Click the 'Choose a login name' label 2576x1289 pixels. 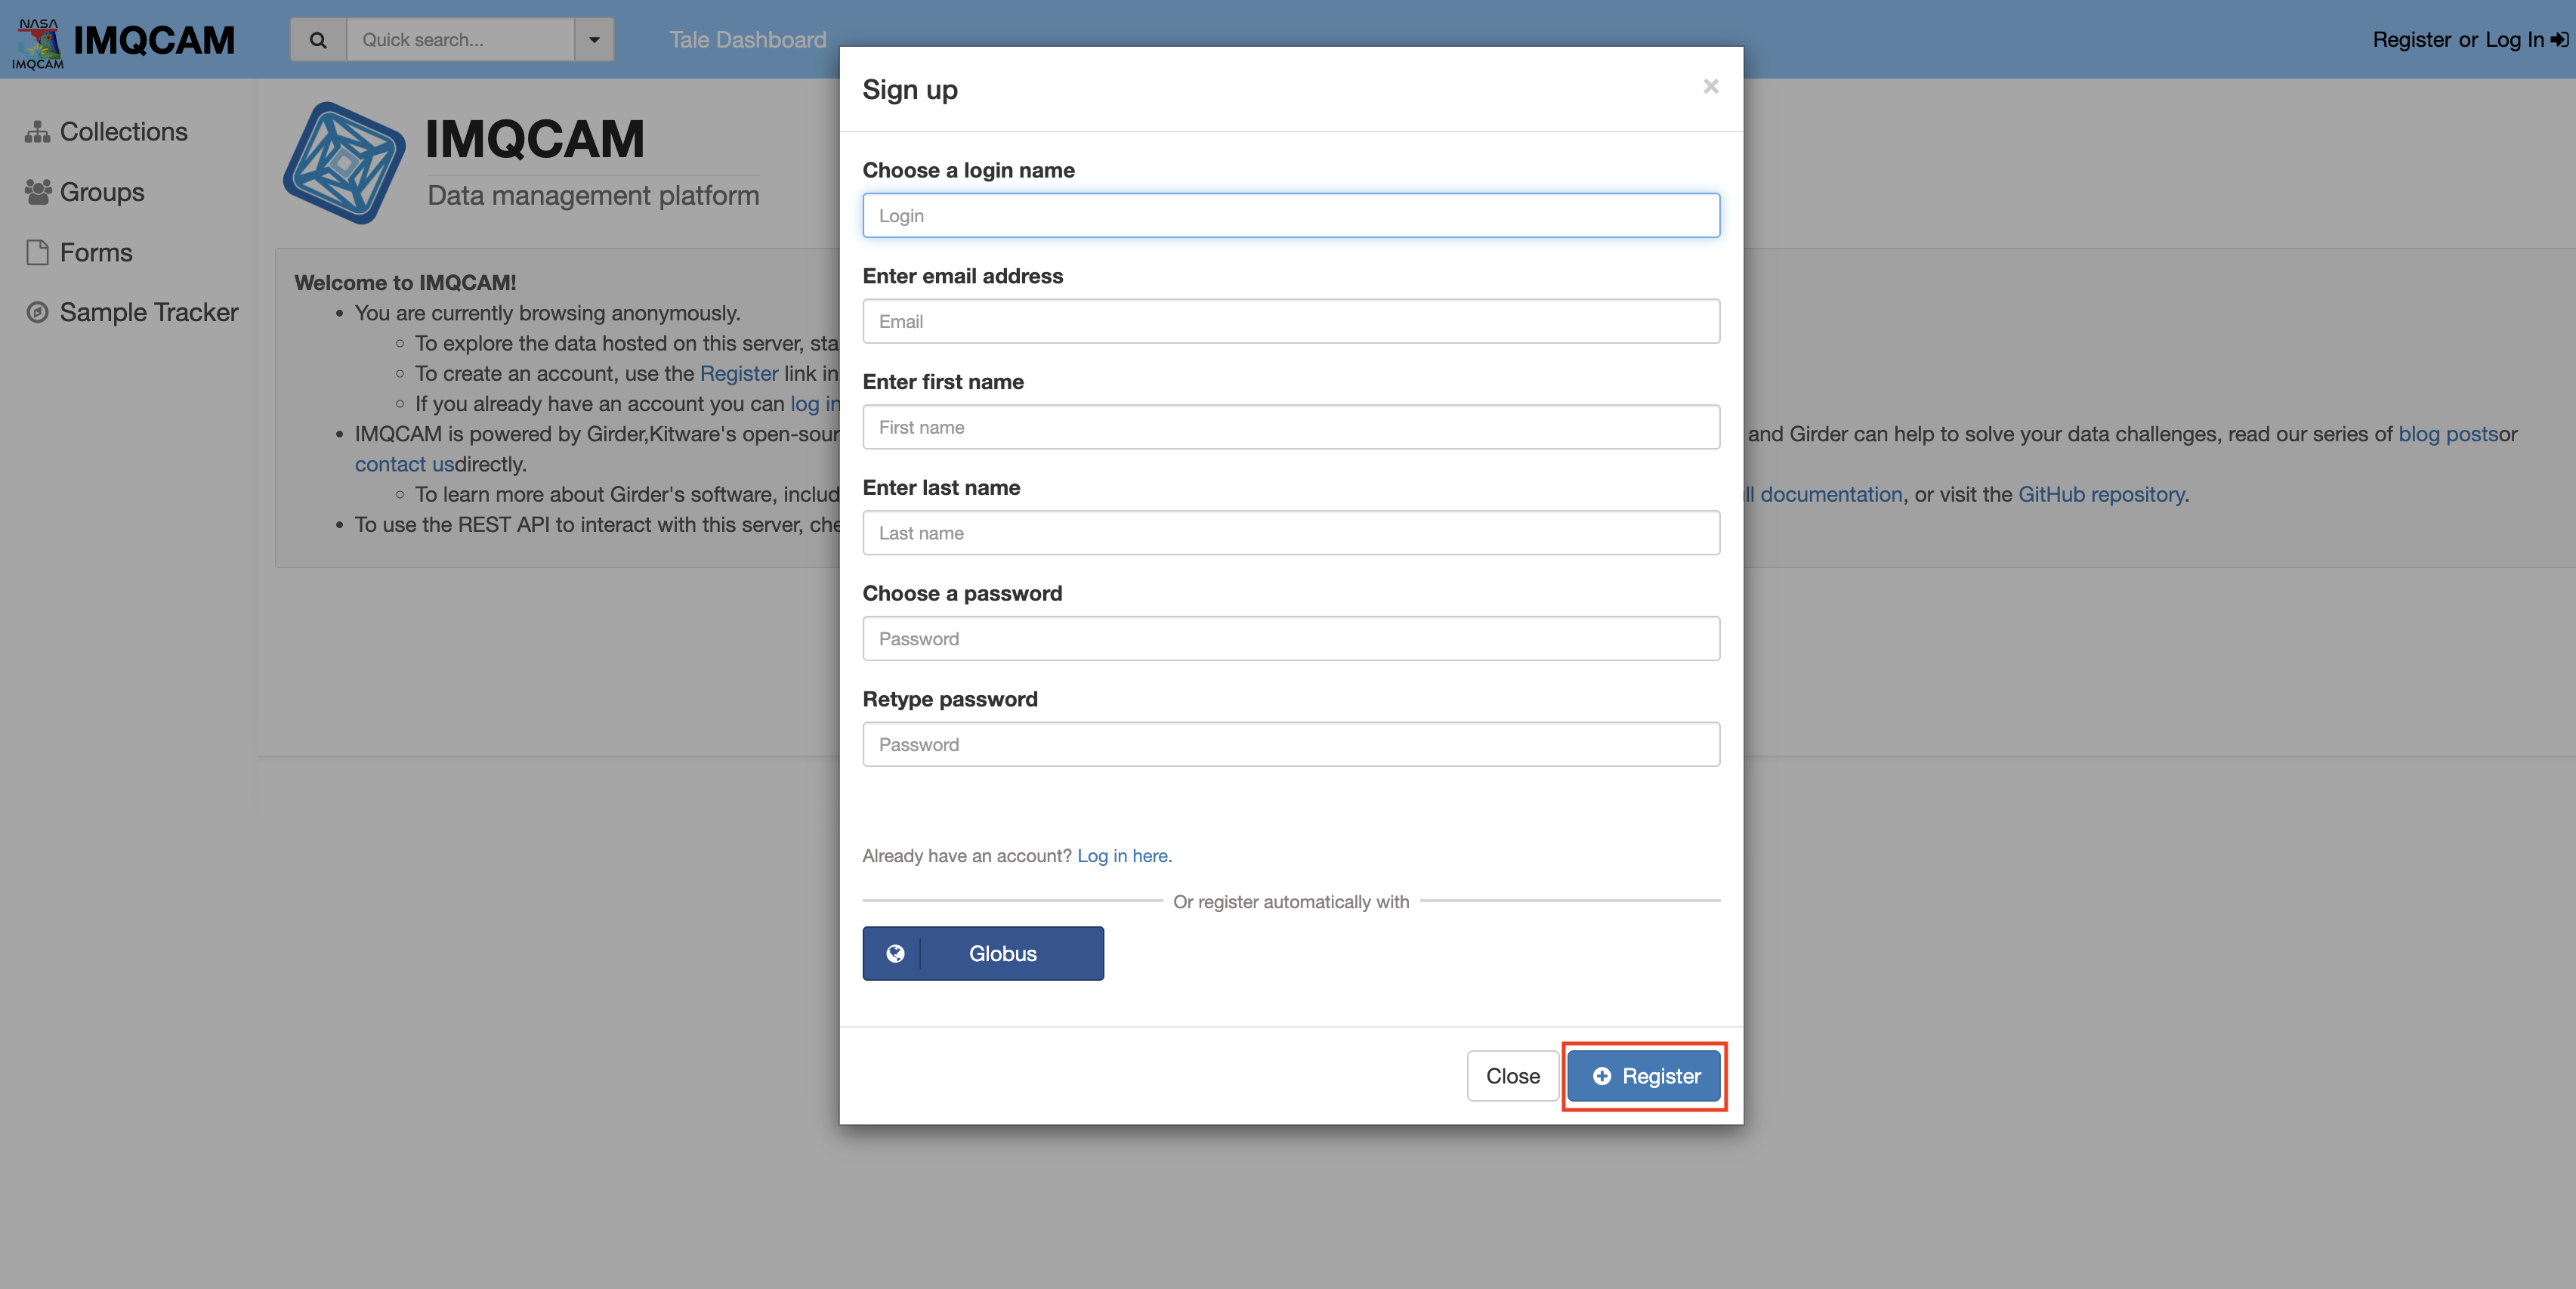coord(968,170)
